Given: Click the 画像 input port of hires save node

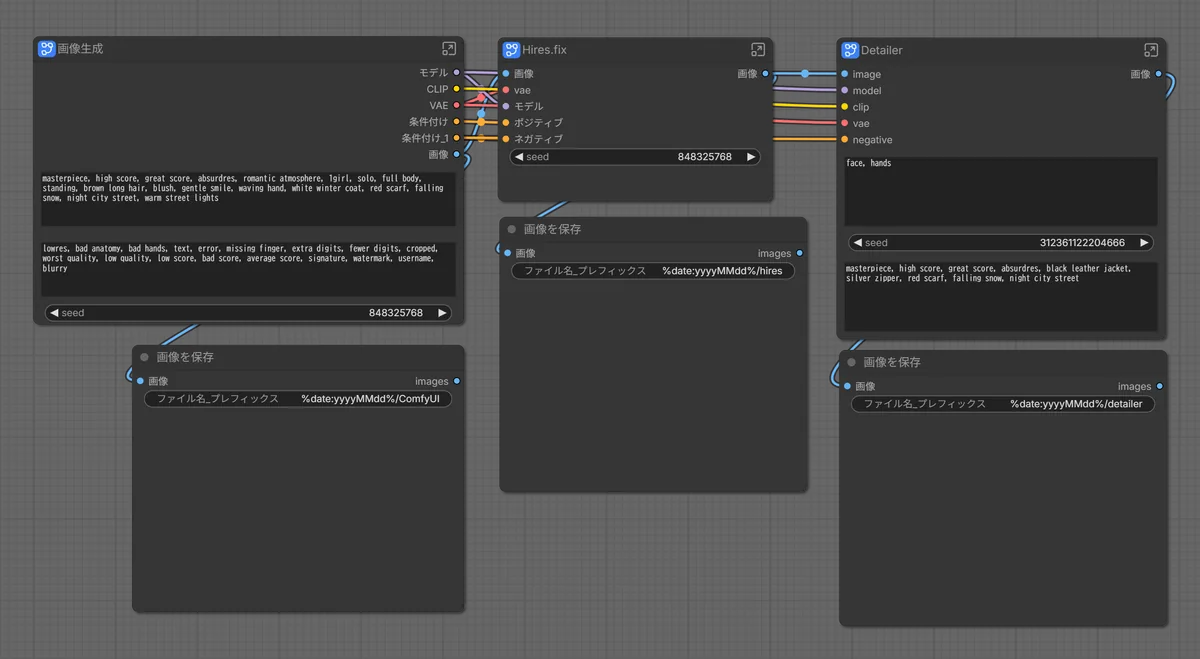Looking at the screenshot, I should click(x=506, y=253).
